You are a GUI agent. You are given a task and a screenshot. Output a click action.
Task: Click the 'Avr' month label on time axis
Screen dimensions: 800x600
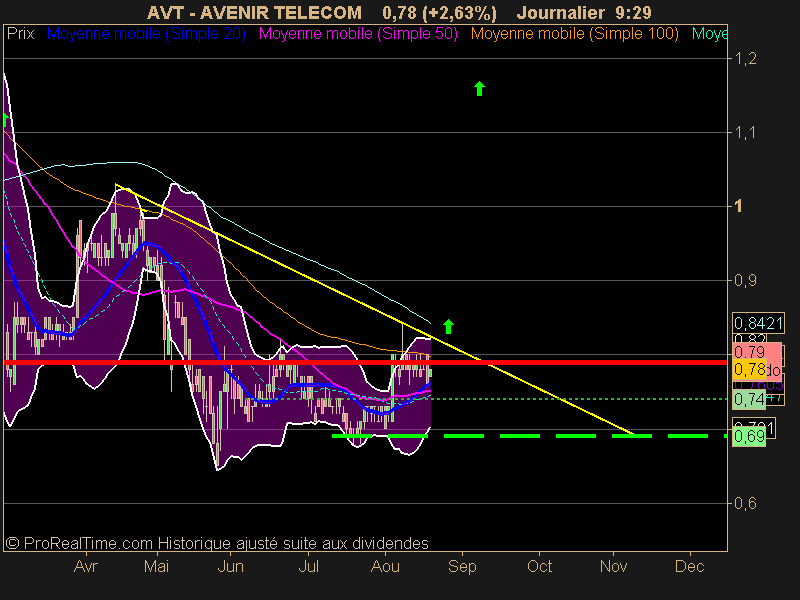pyautogui.click(x=86, y=566)
